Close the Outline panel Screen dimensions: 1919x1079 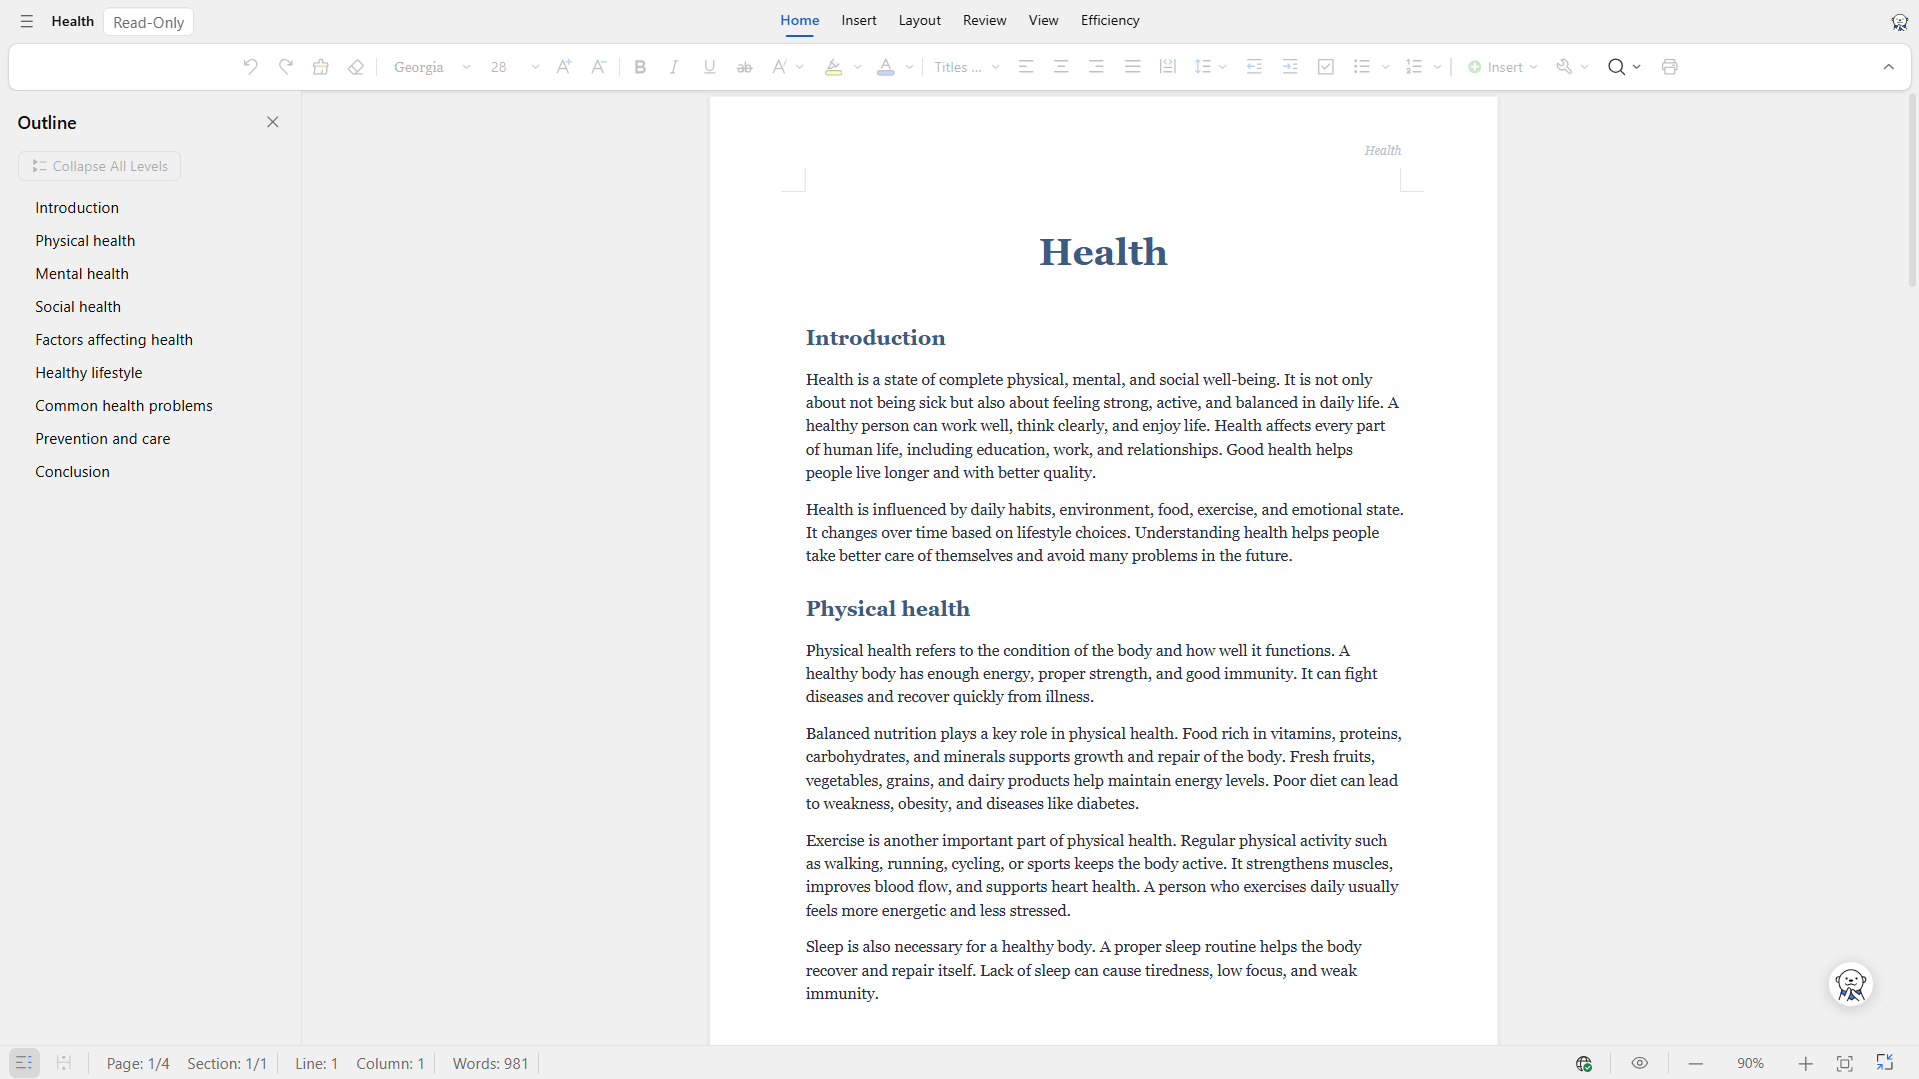click(x=272, y=122)
